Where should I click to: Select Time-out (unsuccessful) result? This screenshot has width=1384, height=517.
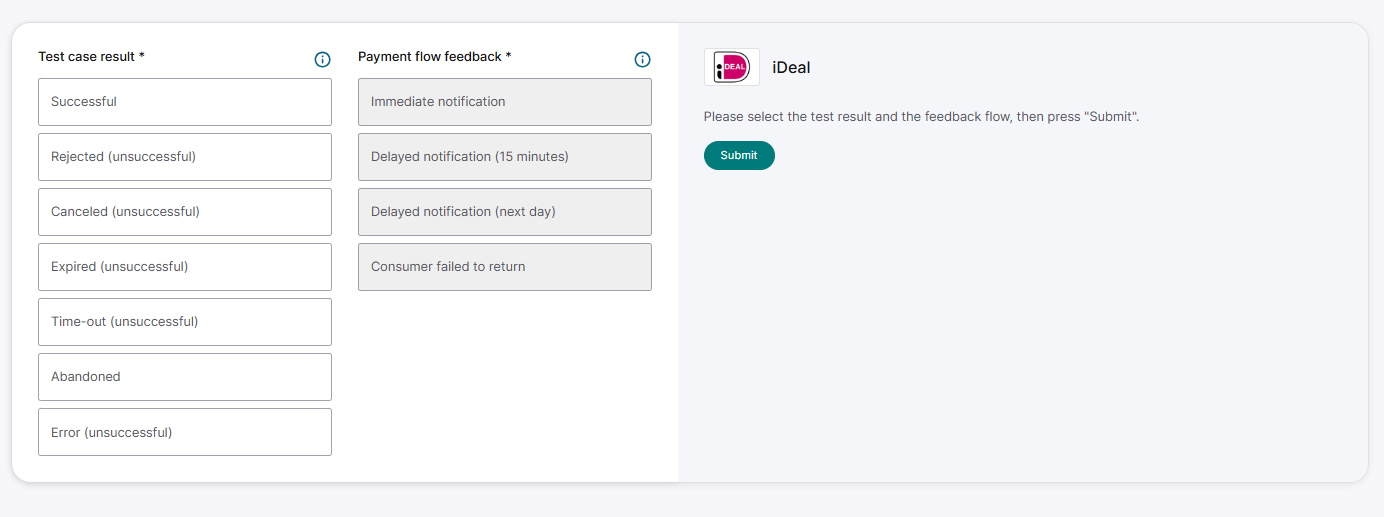185,322
